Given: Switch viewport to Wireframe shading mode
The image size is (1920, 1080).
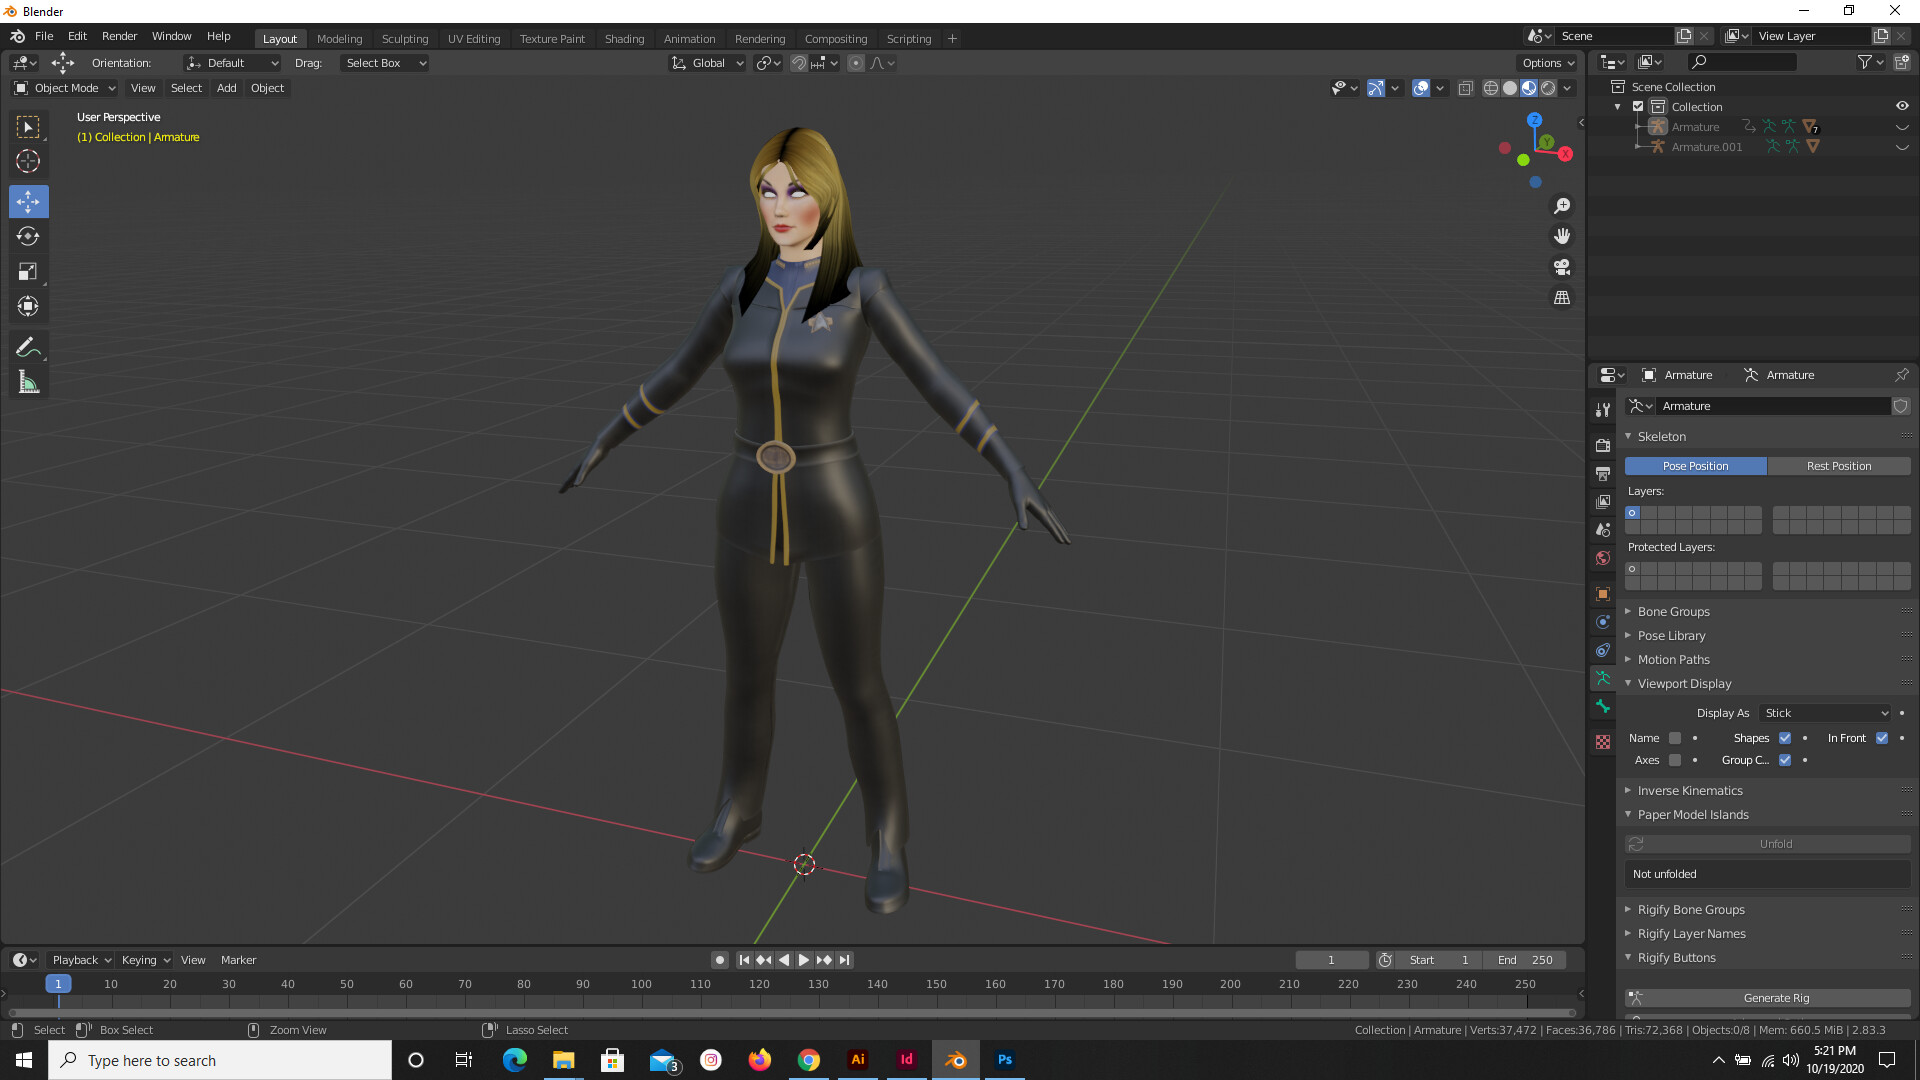Looking at the screenshot, I should [1490, 88].
